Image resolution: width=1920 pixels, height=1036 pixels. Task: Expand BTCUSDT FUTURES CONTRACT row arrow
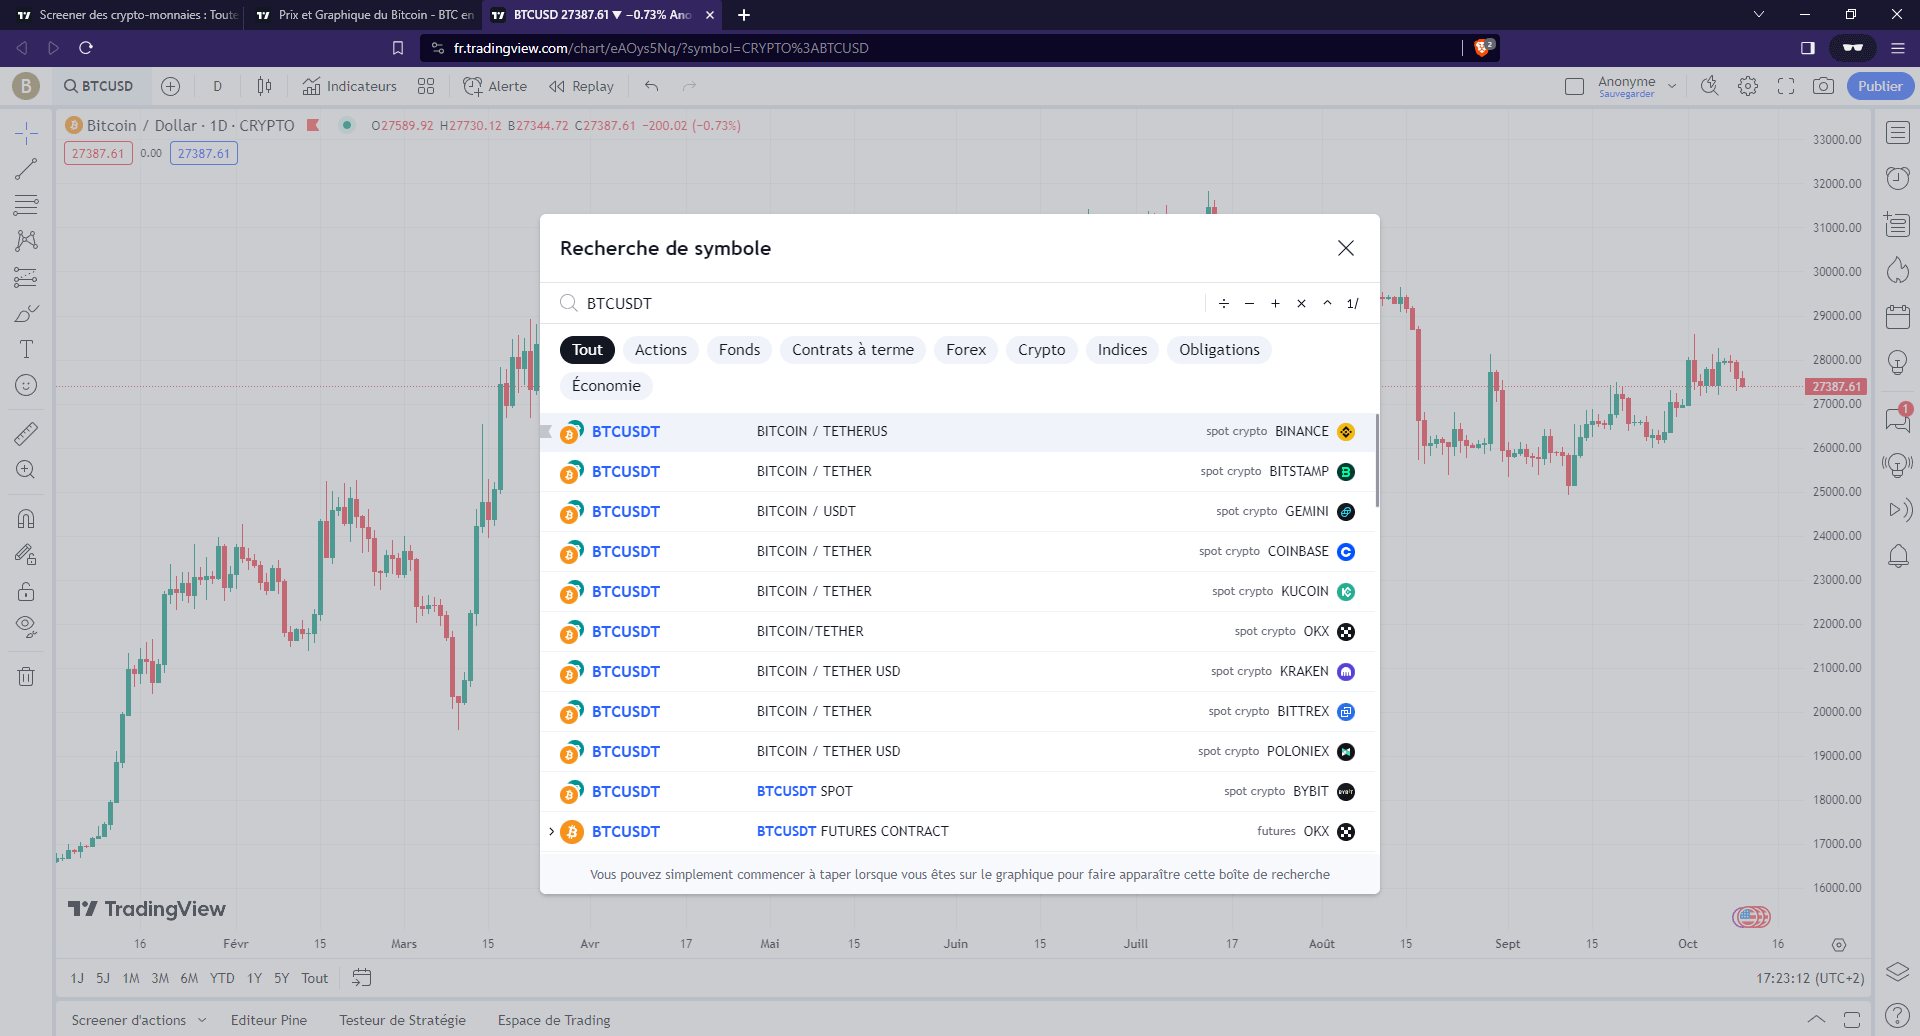(551, 830)
